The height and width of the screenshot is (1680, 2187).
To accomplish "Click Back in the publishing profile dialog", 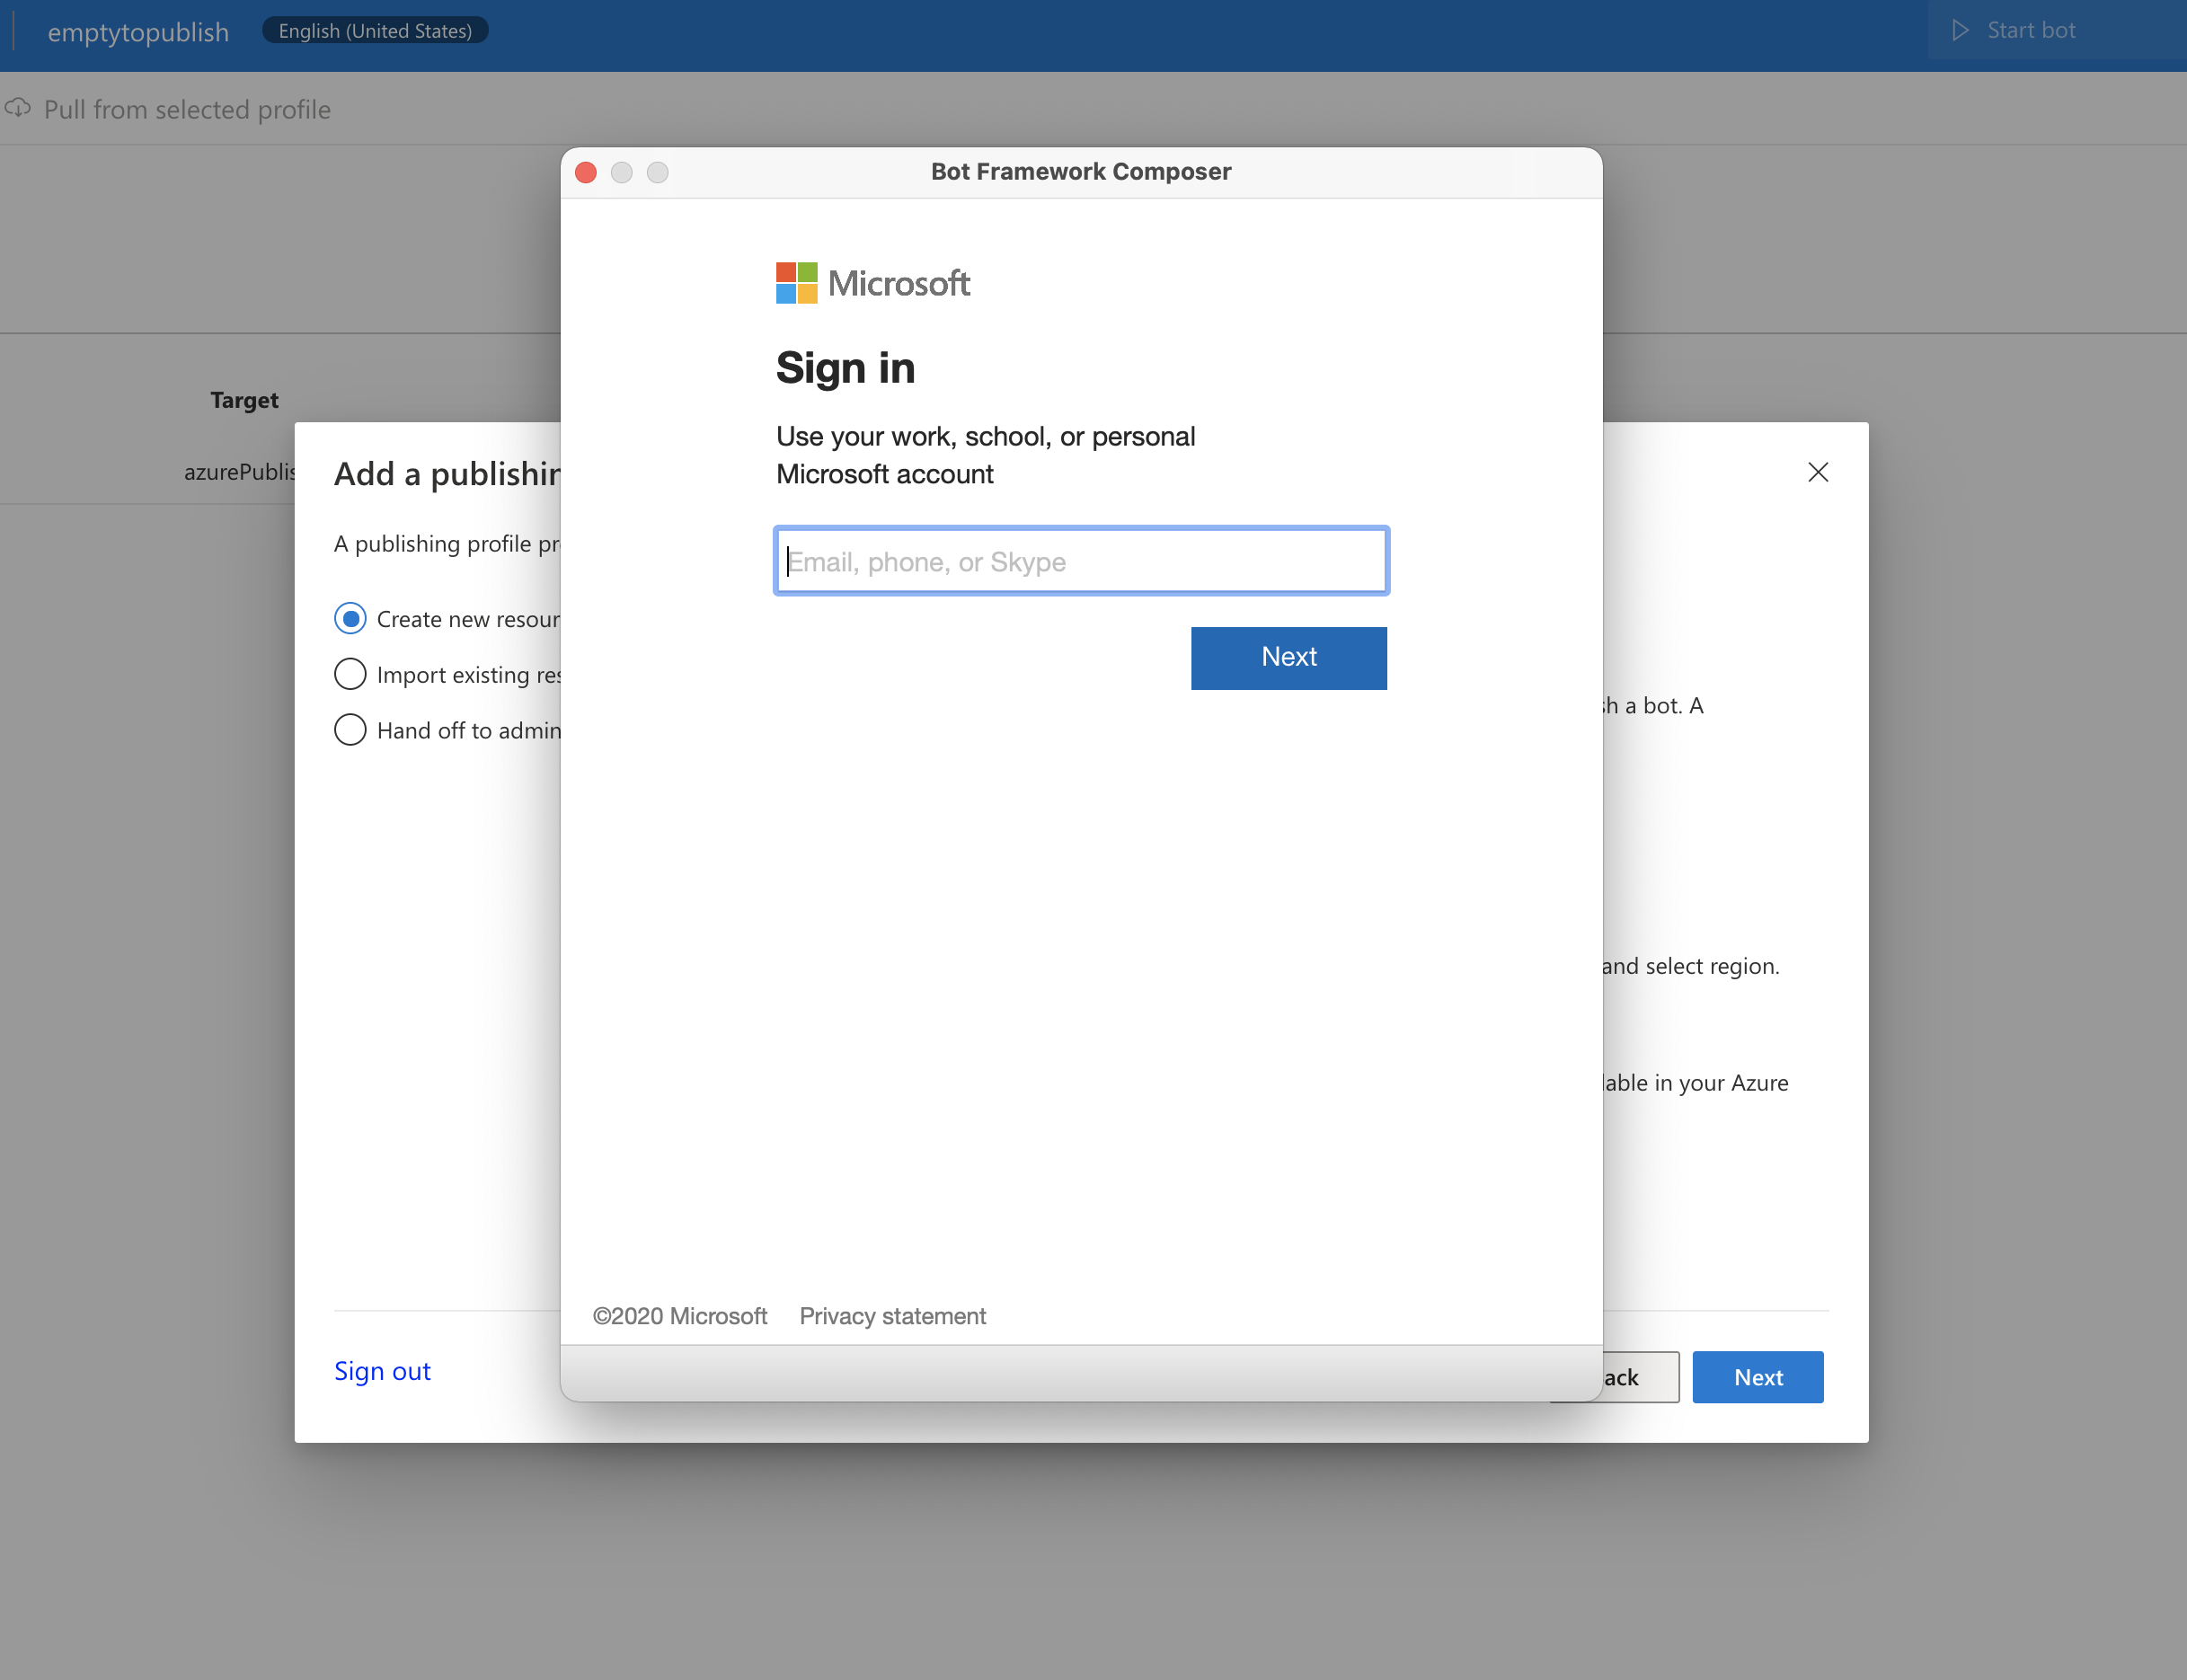I will point(1640,1377).
